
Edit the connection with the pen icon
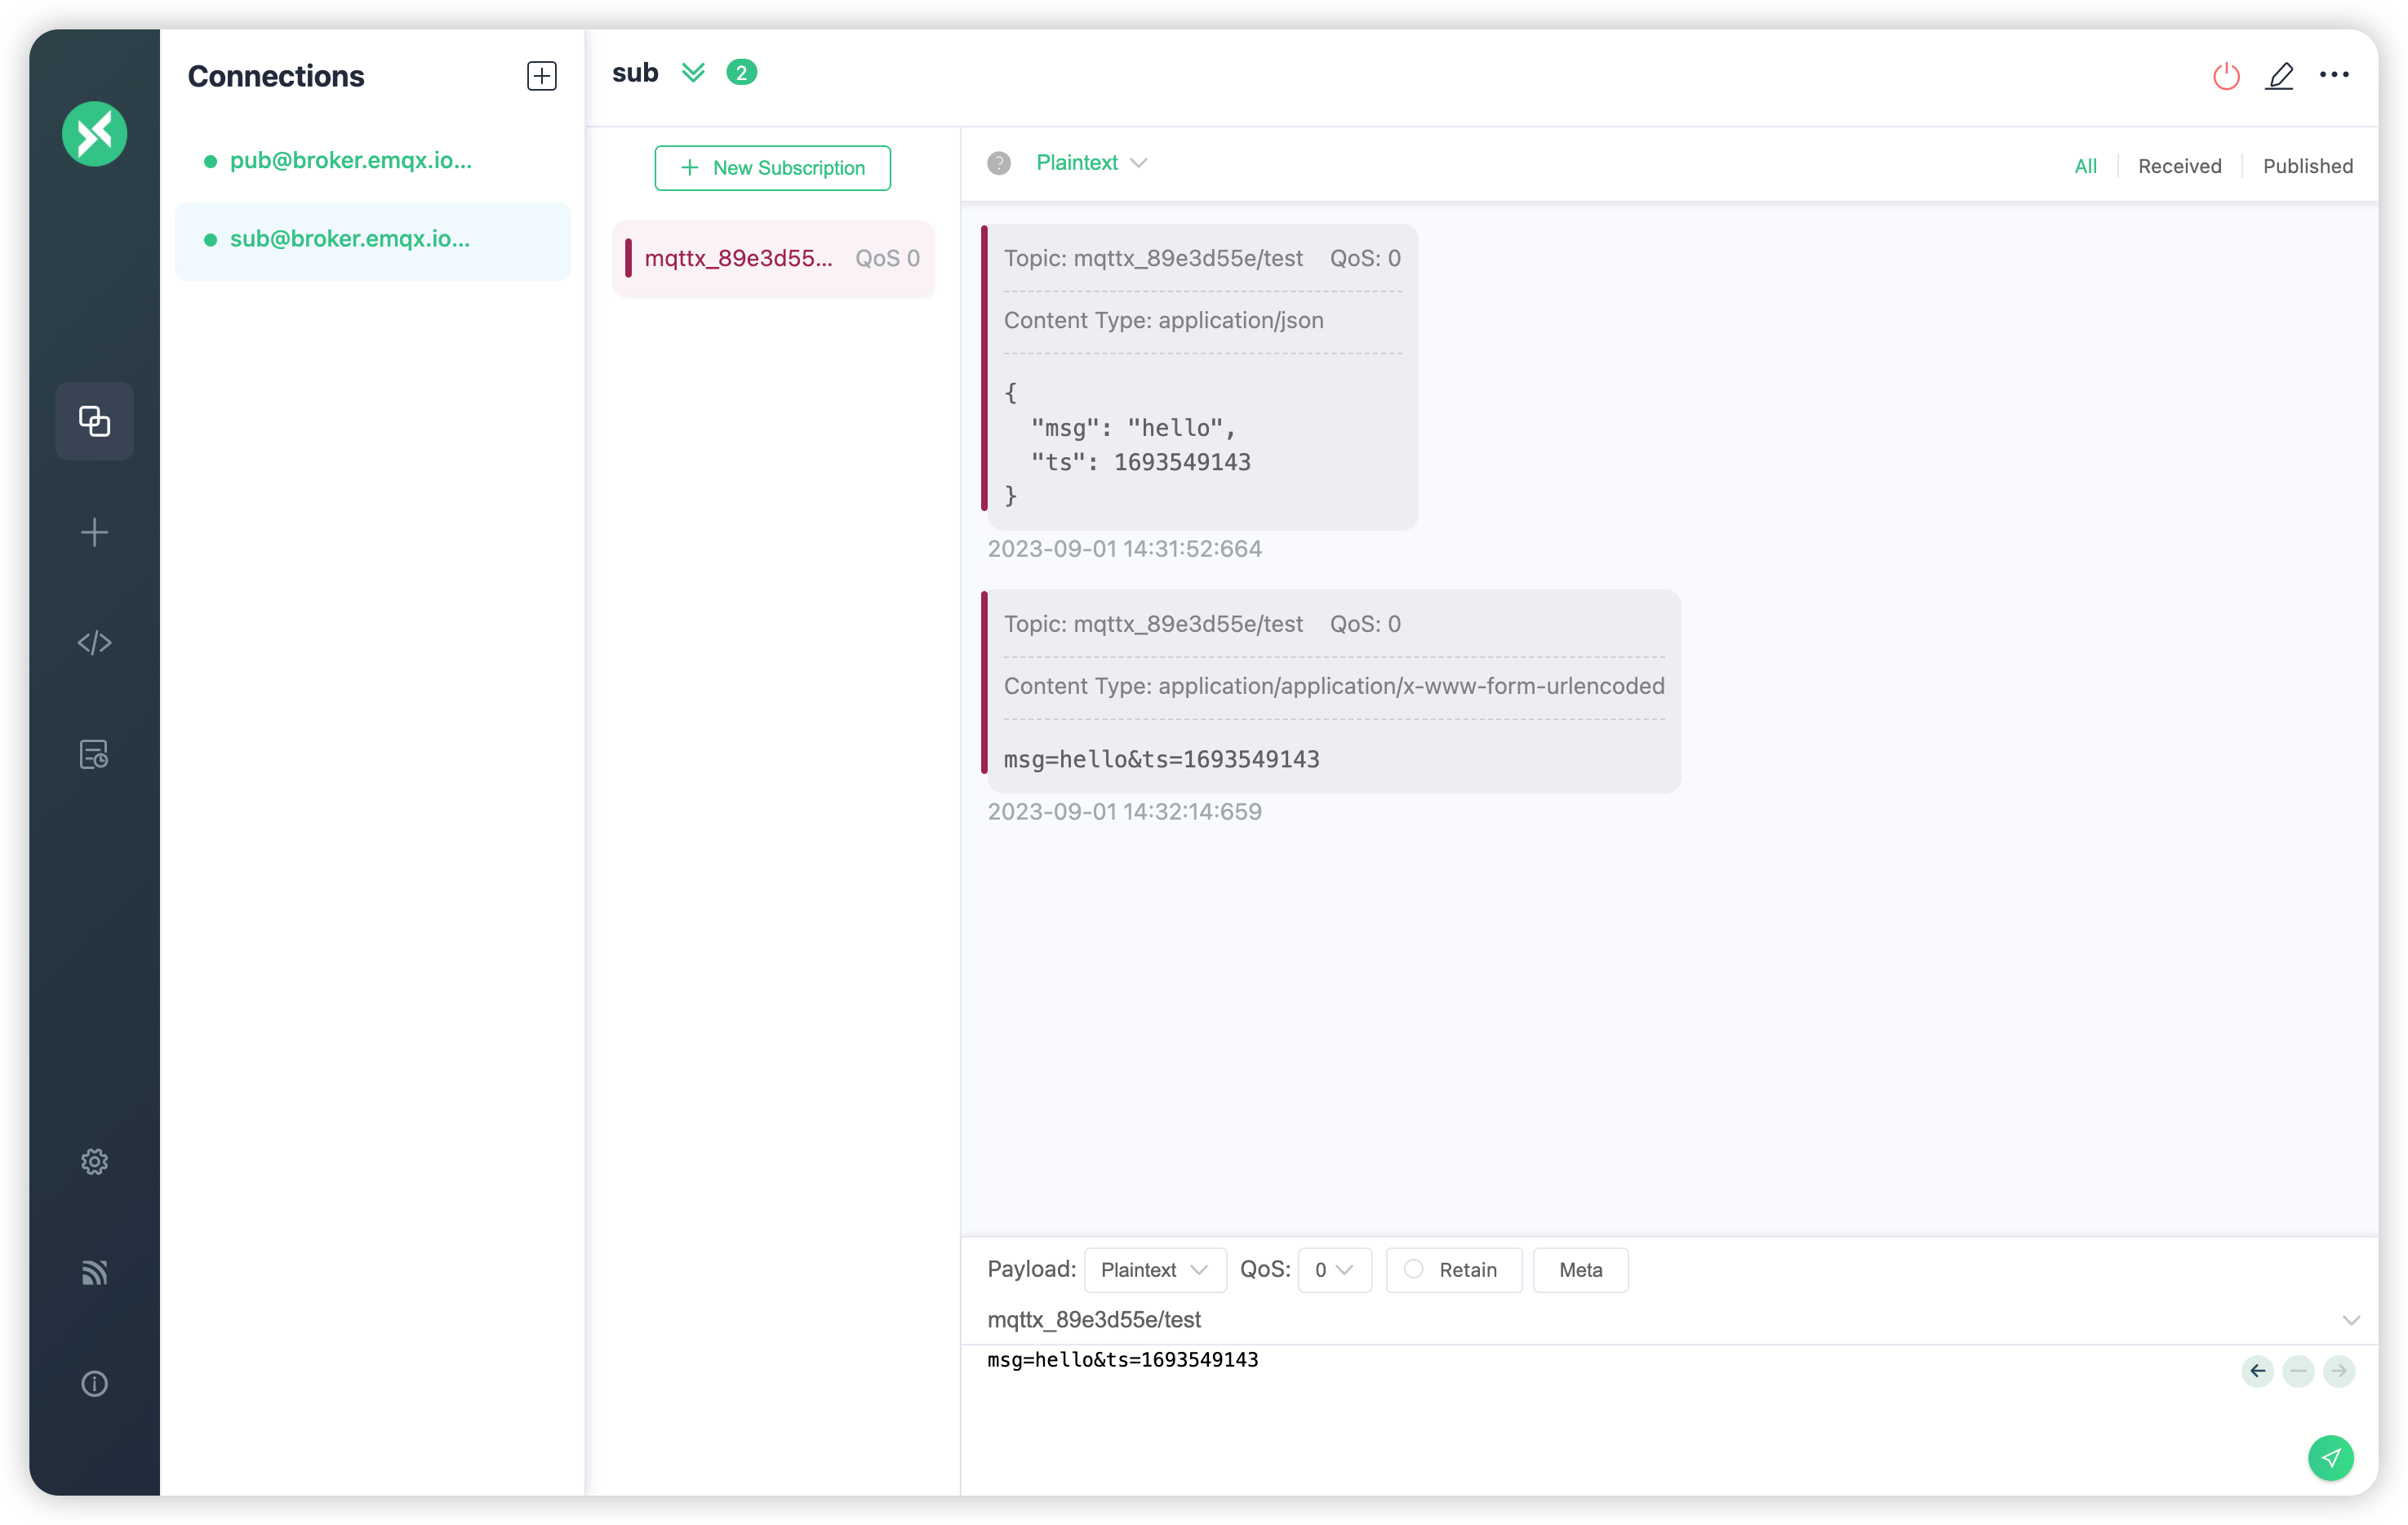pos(2280,75)
